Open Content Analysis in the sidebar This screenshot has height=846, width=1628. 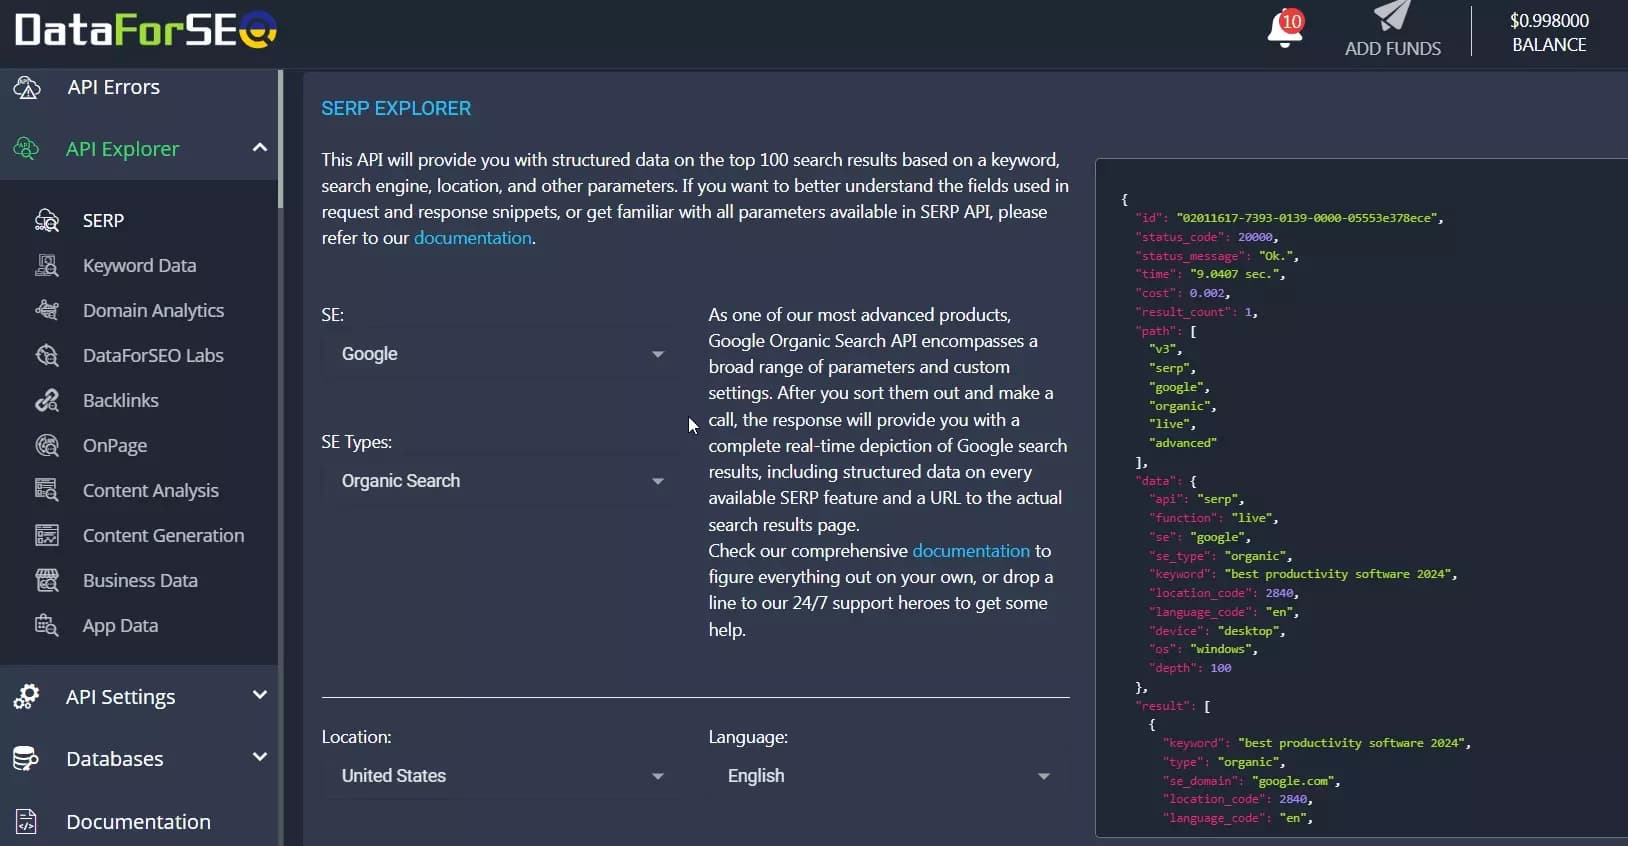click(x=150, y=491)
